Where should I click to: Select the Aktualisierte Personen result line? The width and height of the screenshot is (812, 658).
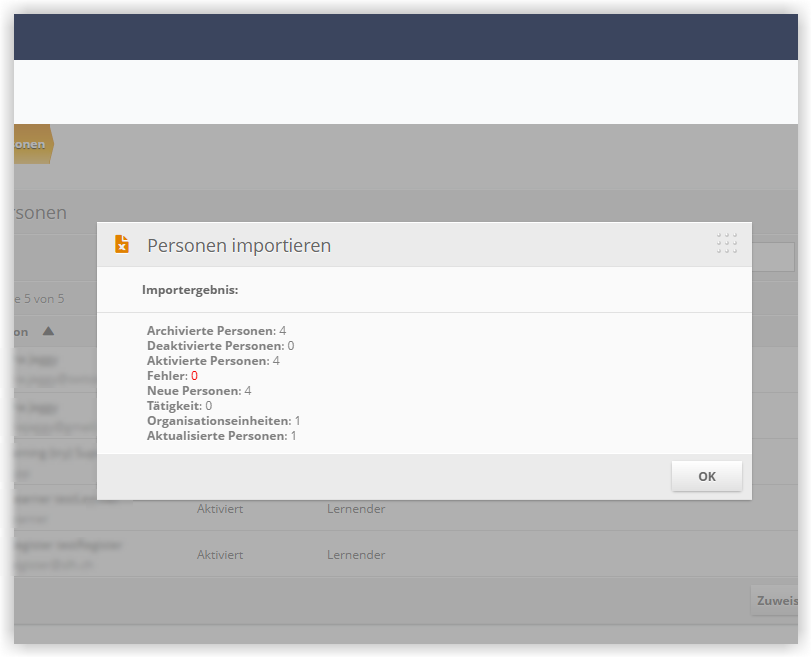222,436
